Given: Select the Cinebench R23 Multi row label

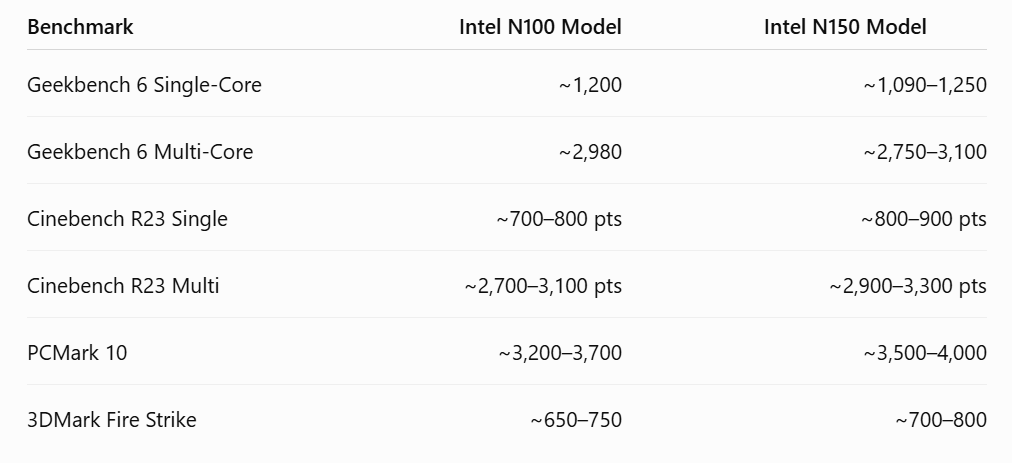Looking at the screenshot, I should pos(123,286).
